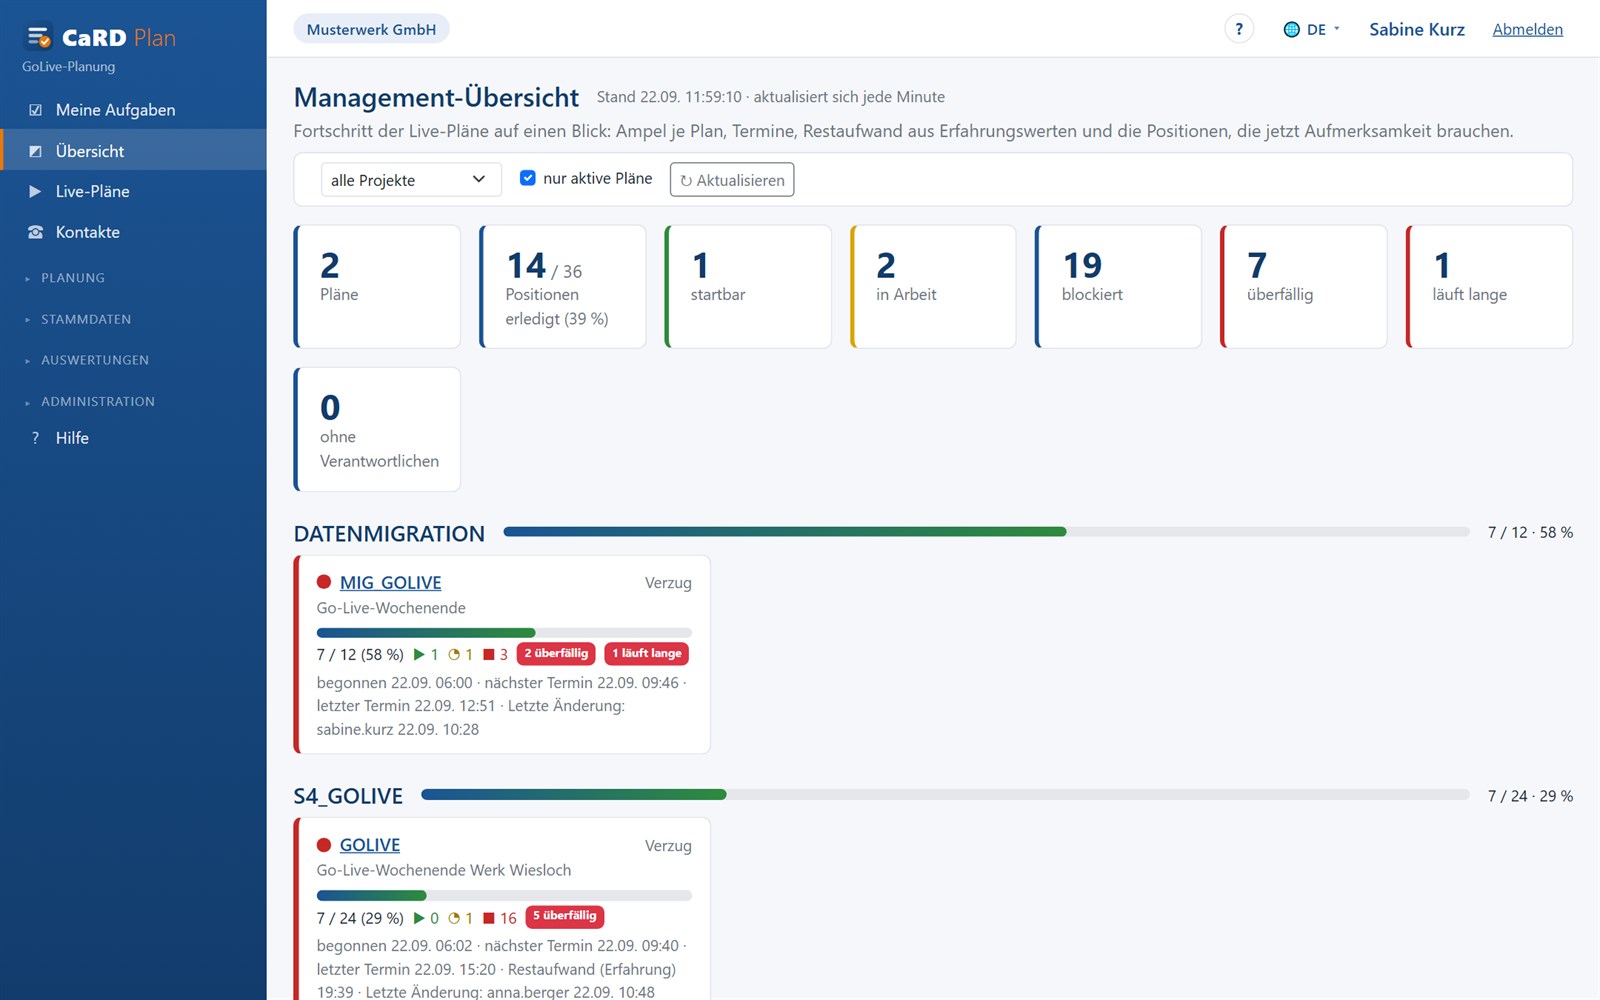
Task: Toggle the nur aktive Pläne checkbox
Action: point(528,178)
